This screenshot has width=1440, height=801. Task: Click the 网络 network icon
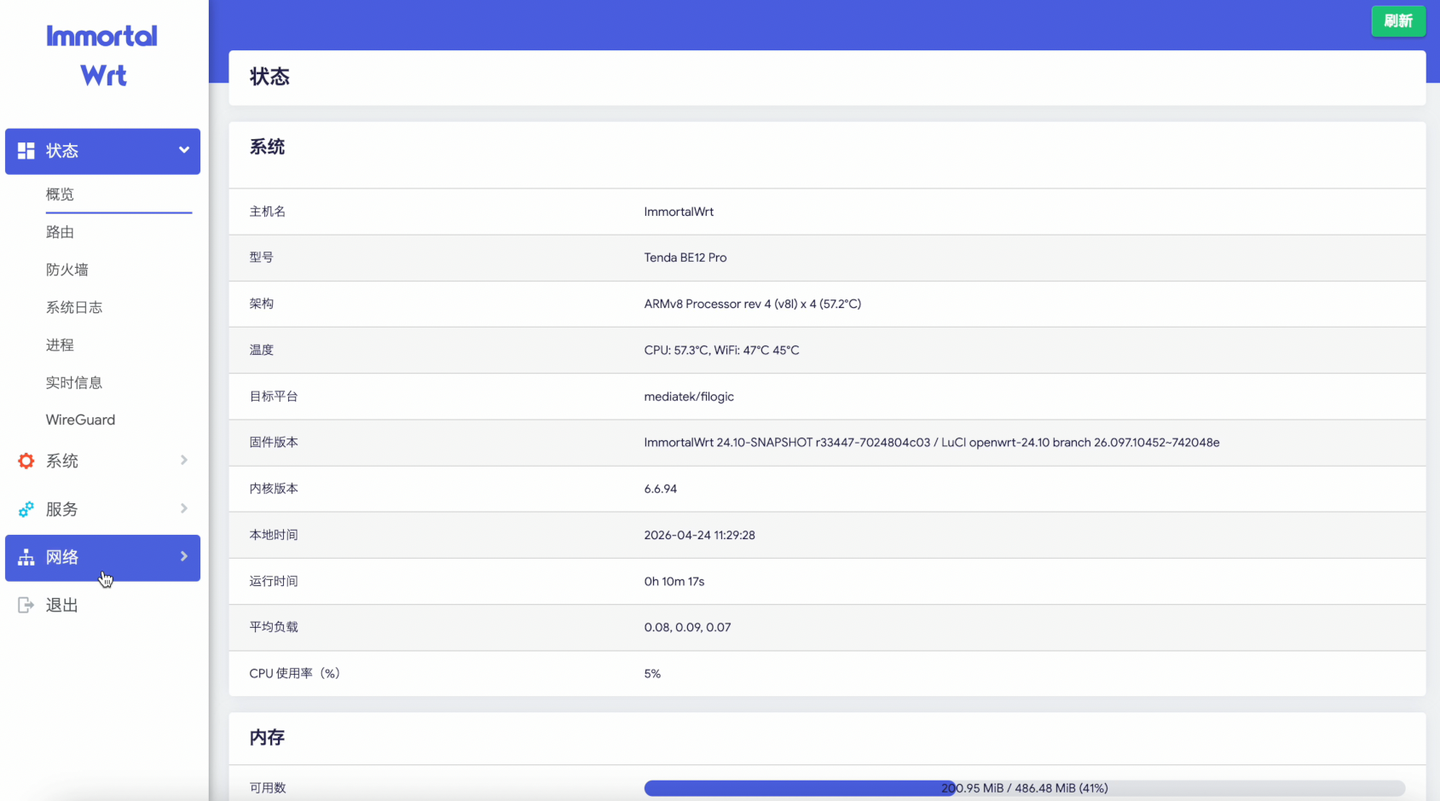[x=26, y=557]
